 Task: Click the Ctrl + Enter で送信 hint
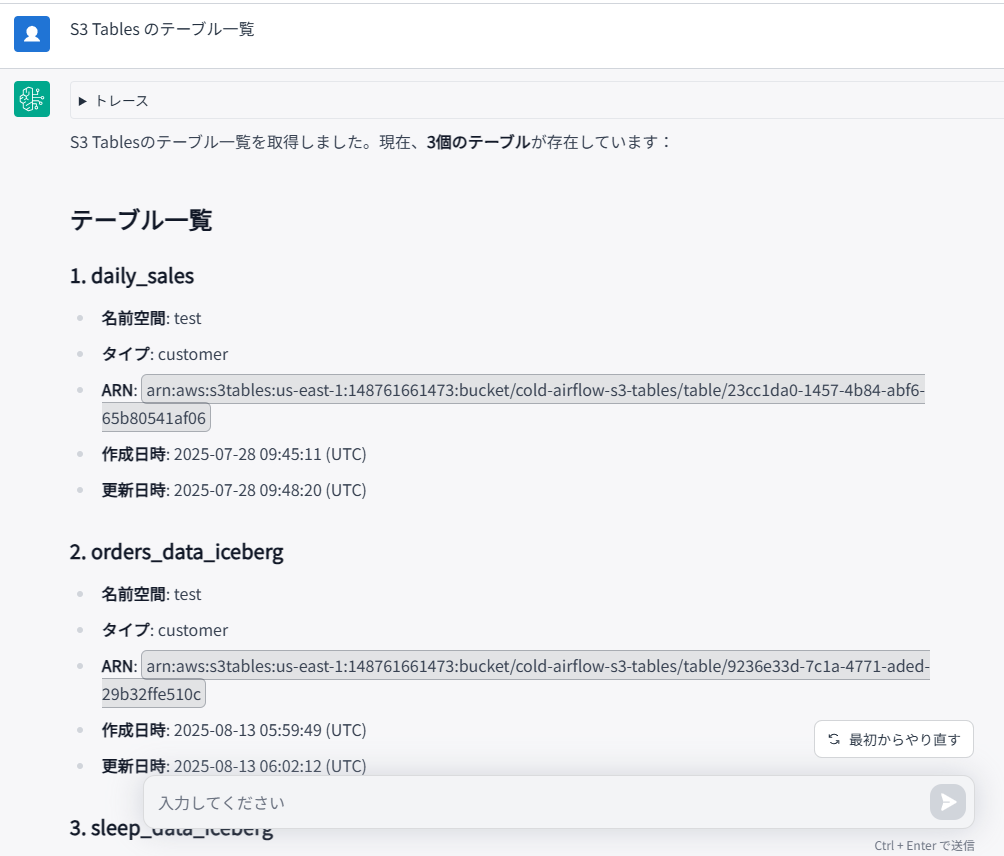click(924, 846)
